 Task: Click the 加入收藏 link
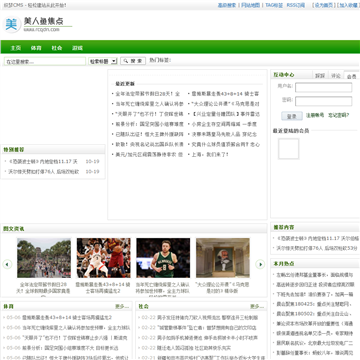[x=348, y=5]
